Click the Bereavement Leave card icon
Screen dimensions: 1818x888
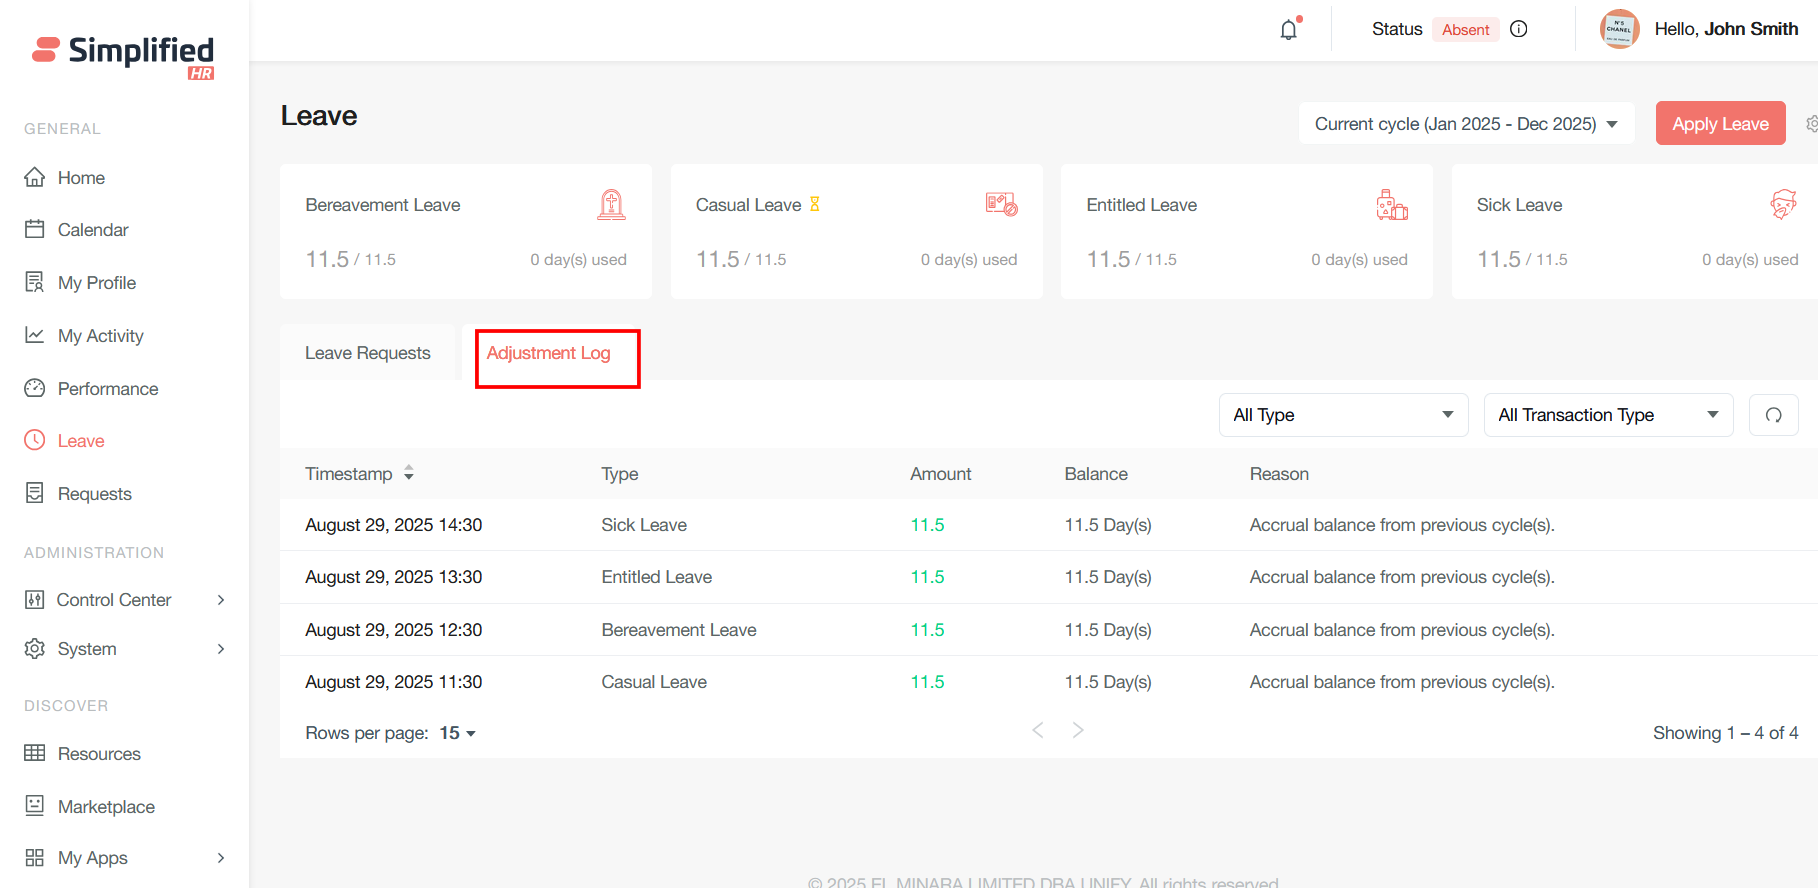coord(611,205)
